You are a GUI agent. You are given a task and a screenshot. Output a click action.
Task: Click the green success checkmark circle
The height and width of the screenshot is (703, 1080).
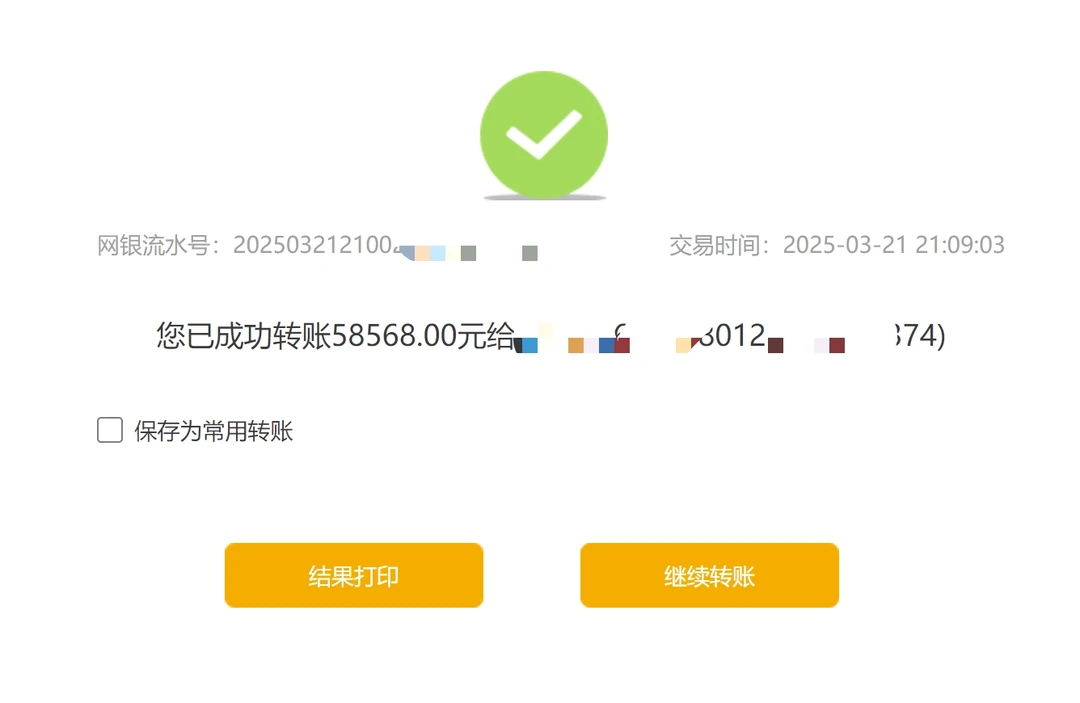[x=543, y=134]
